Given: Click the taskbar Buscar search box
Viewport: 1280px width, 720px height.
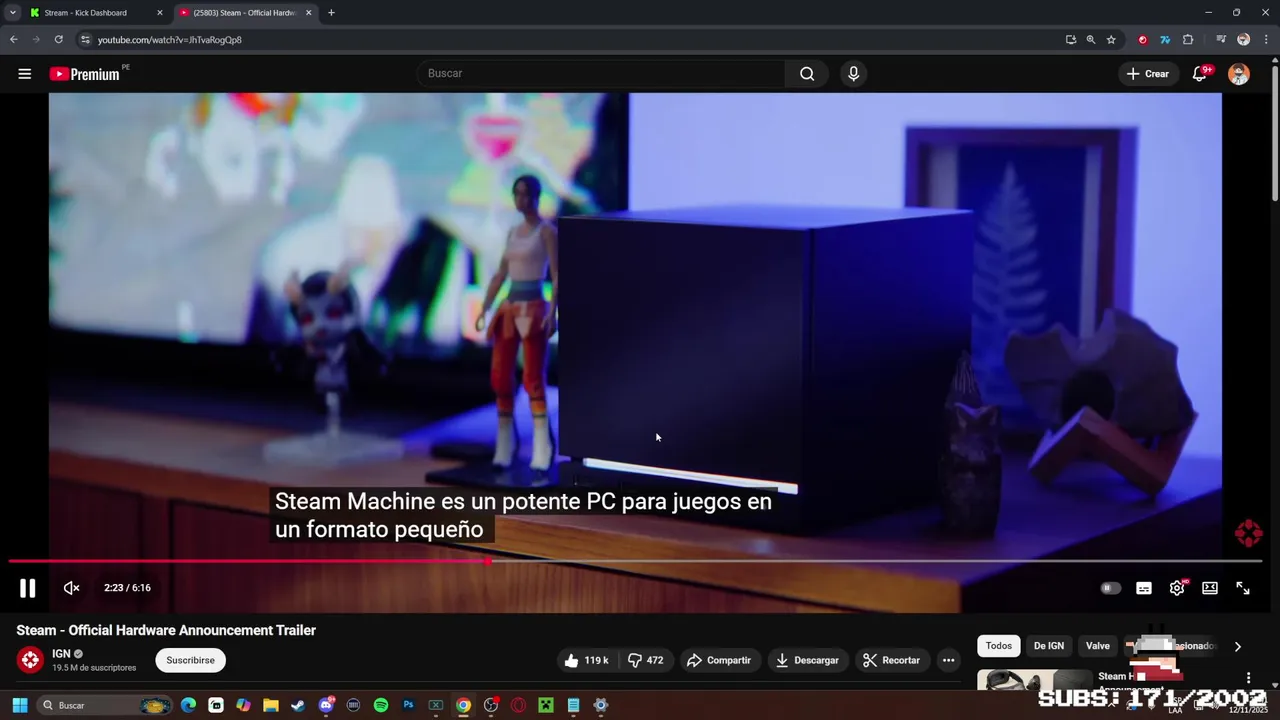Looking at the screenshot, I should pyautogui.click(x=105, y=706).
